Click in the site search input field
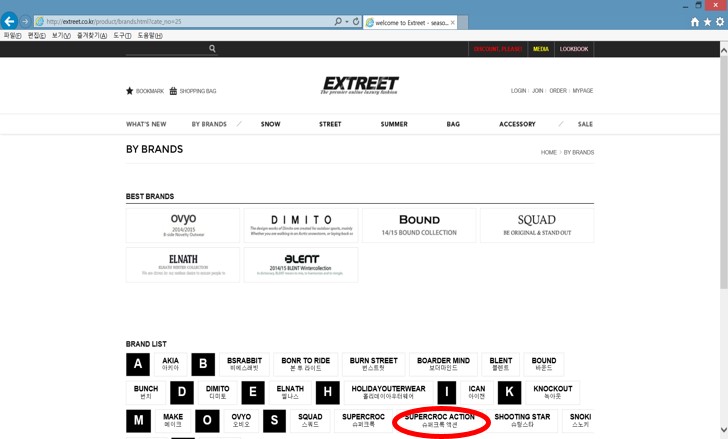The image size is (728, 439). coord(167,49)
